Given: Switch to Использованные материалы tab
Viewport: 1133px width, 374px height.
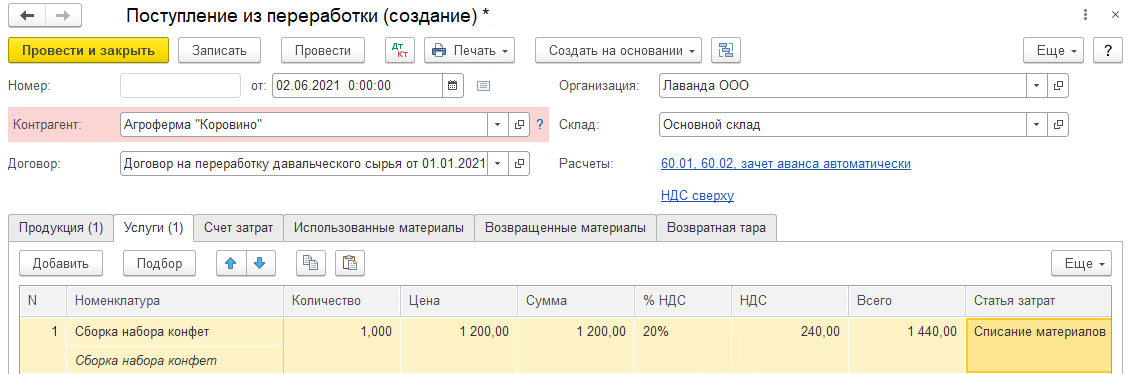Looking at the screenshot, I should [379, 227].
